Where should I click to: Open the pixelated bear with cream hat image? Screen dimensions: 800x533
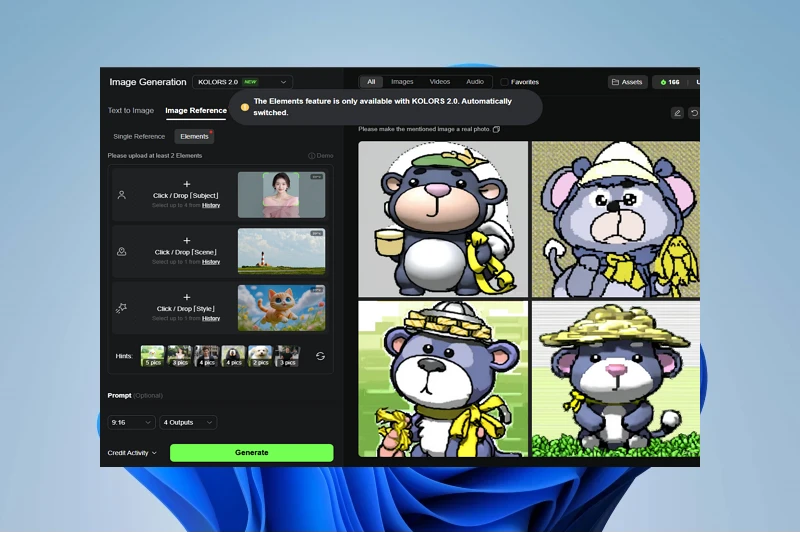pos(616,219)
